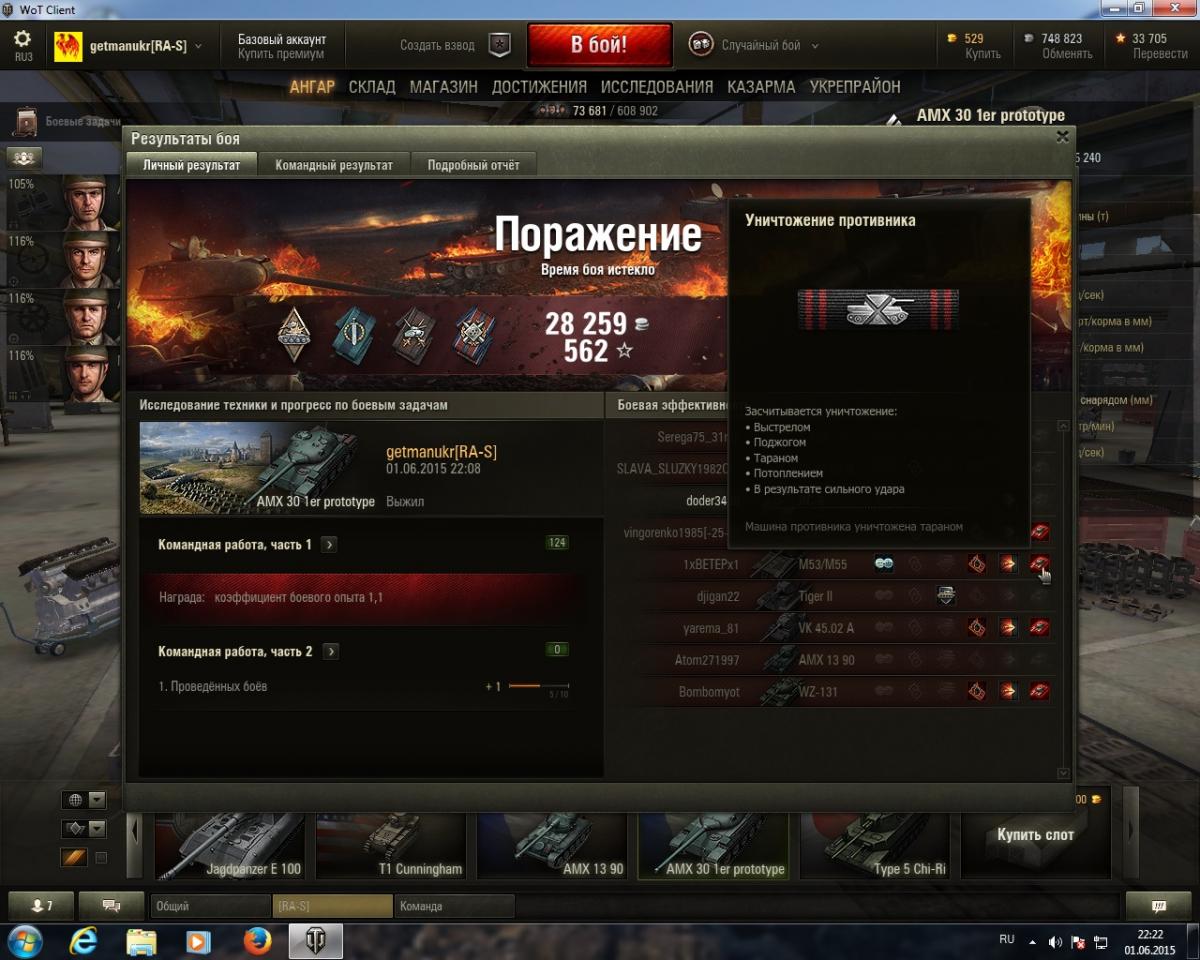1200x960 pixels.
Task: Open the chat channels button
Action: (x=111, y=906)
